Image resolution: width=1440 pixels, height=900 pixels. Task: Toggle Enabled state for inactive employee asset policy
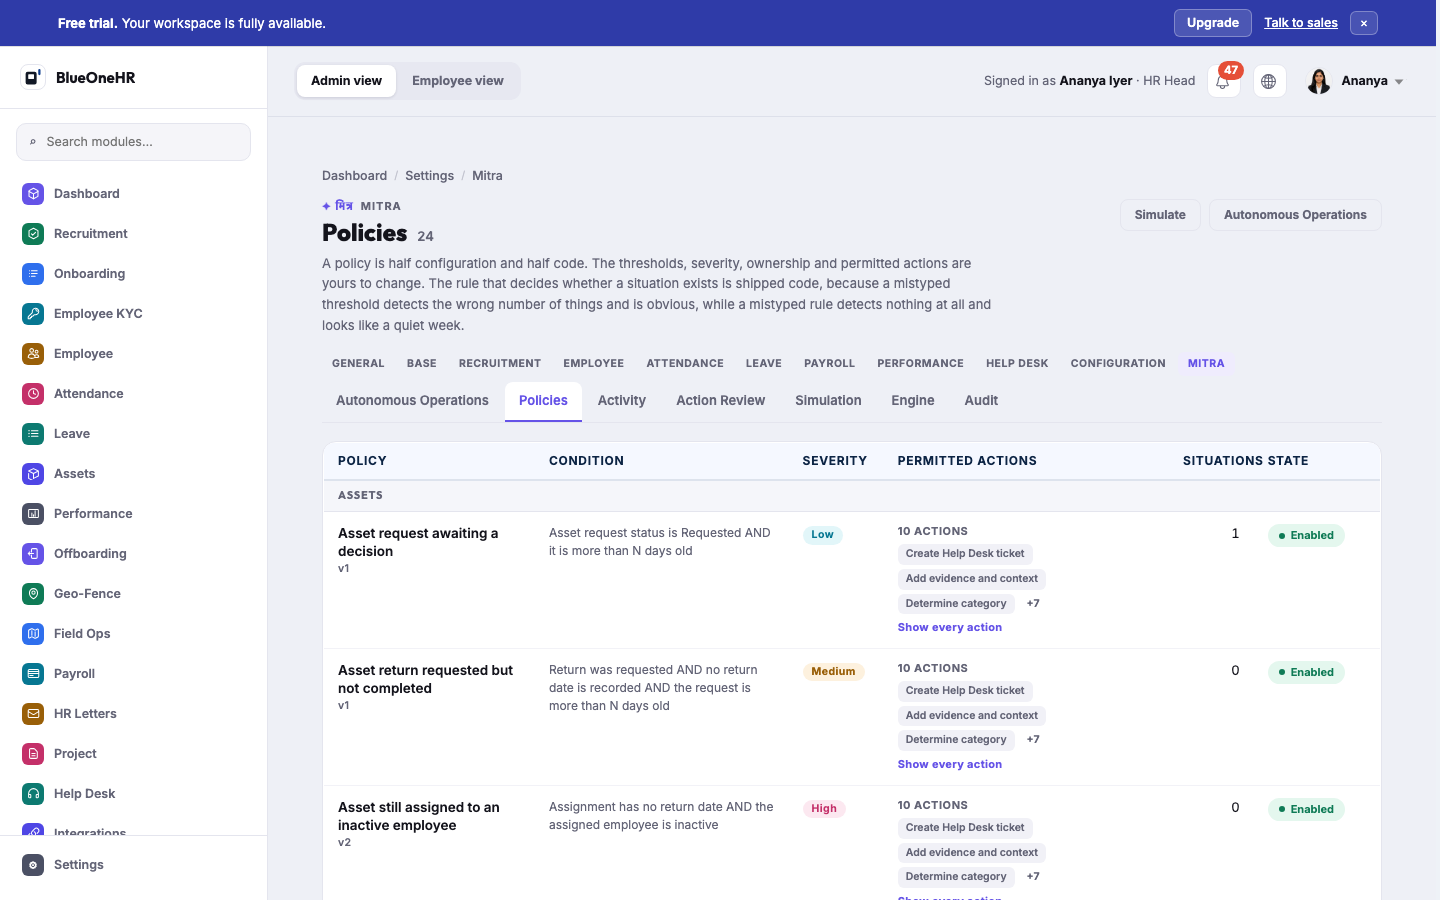(x=1306, y=809)
